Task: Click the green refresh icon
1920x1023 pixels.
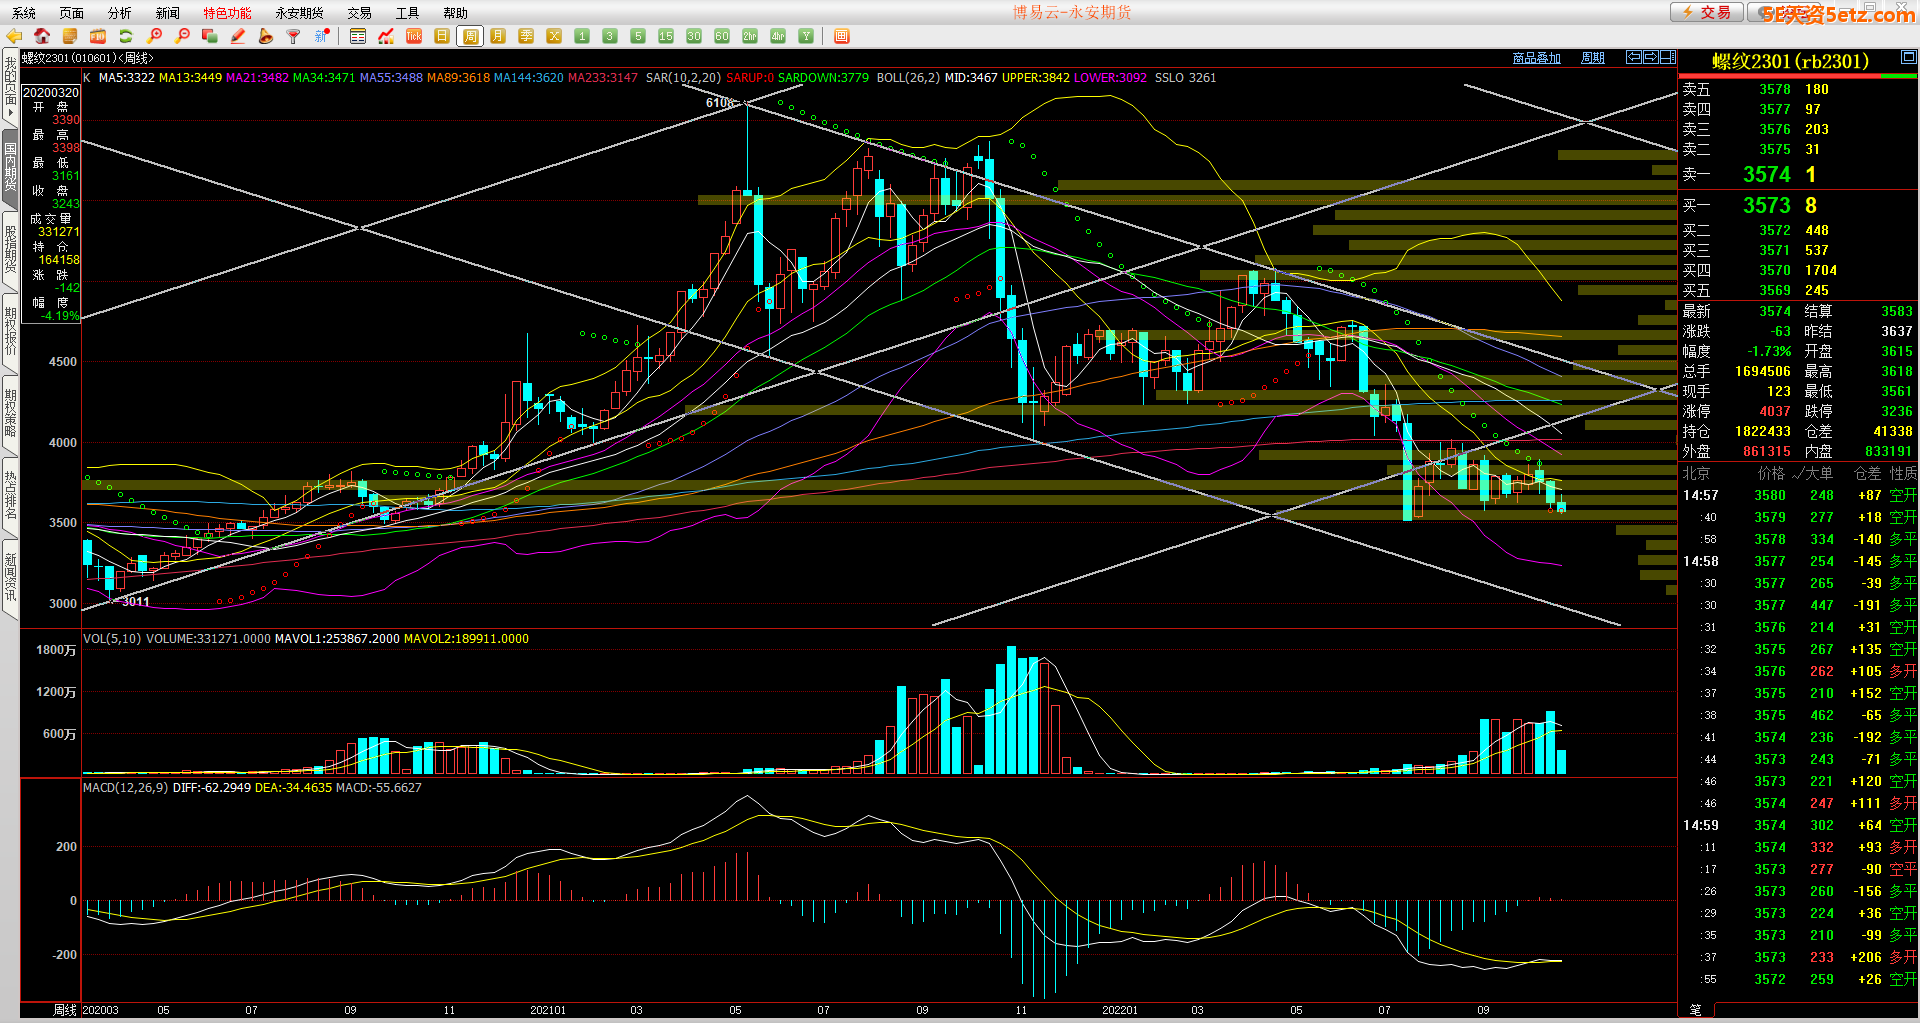Action: [x=126, y=36]
